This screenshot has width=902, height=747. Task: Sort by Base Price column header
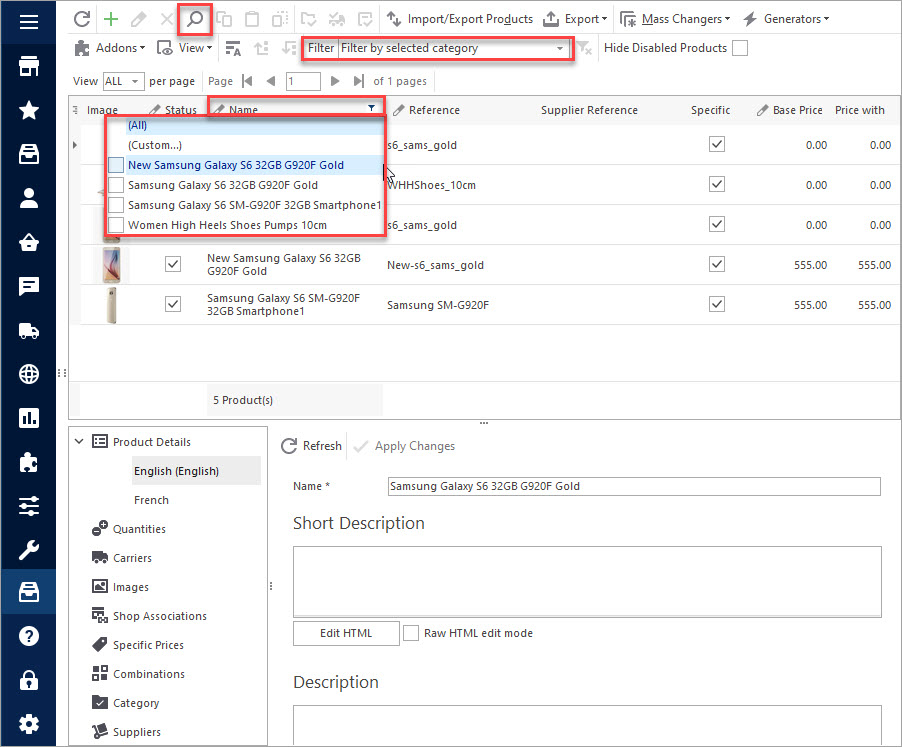pyautogui.click(x=797, y=110)
